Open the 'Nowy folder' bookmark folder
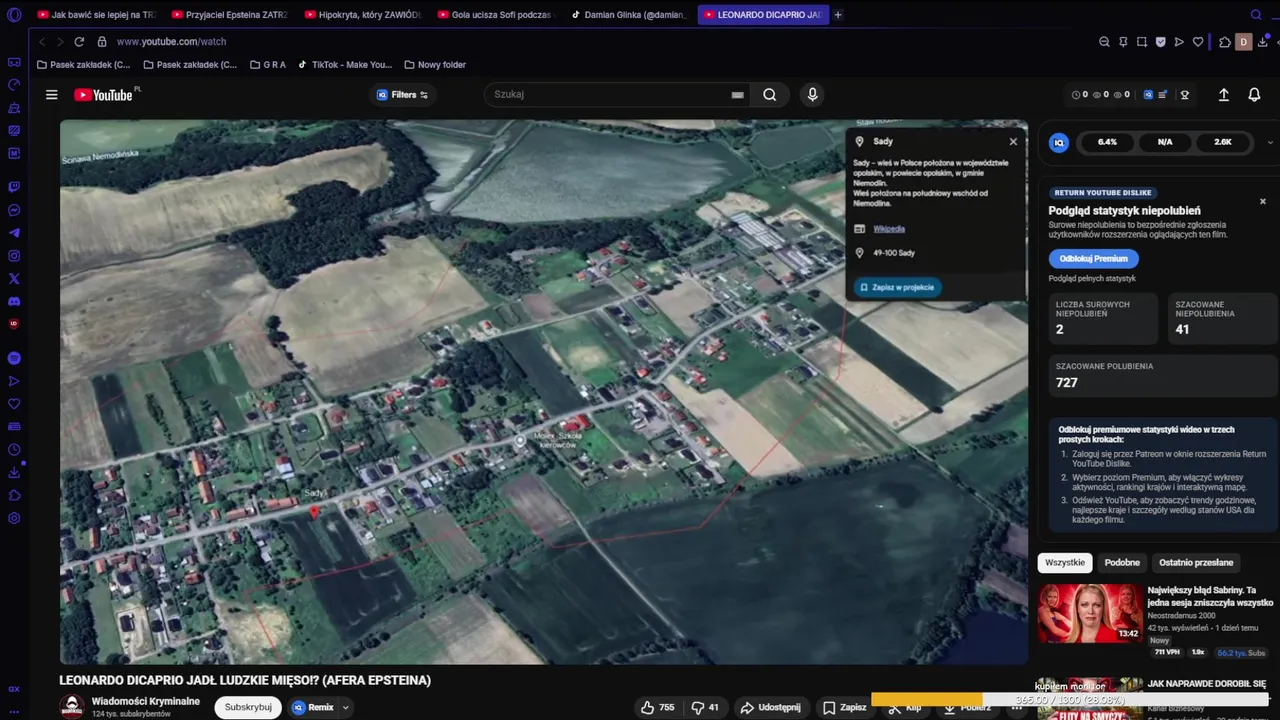Screen dimensions: 1280x720 [435, 65]
